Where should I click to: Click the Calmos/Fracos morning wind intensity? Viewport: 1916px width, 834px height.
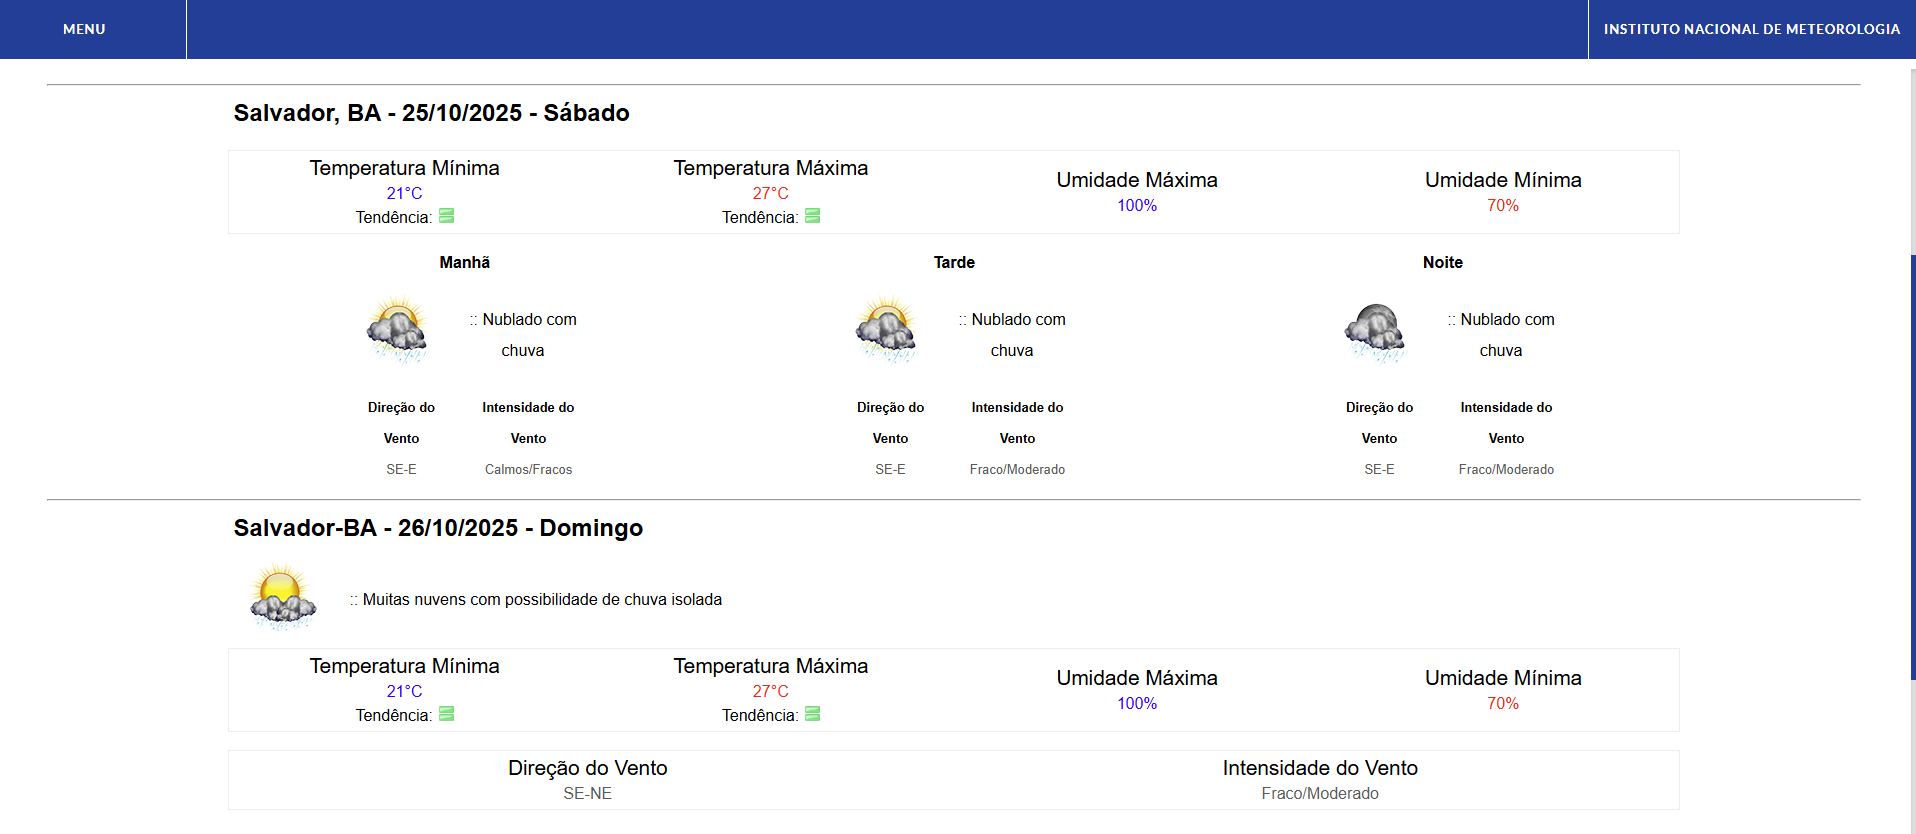tap(528, 469)
